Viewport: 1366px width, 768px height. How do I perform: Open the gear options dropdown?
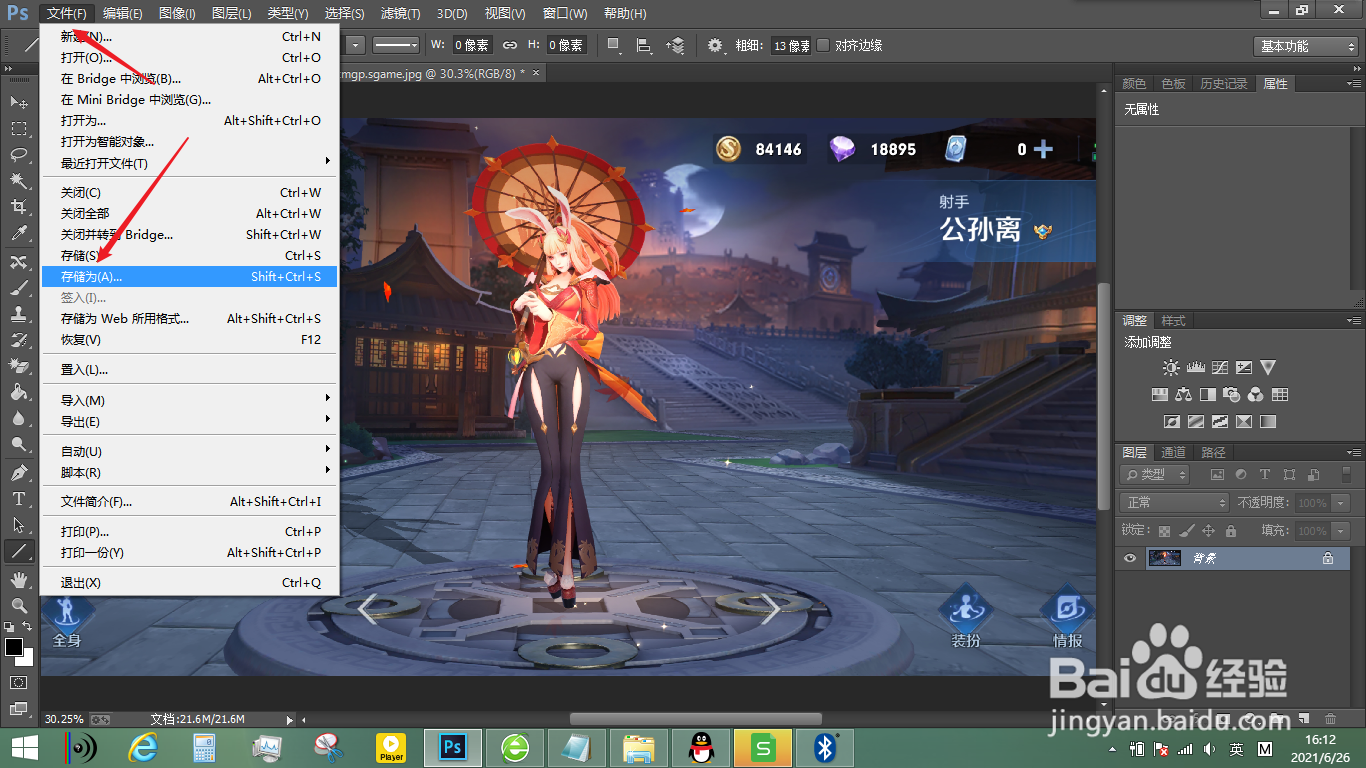(717, 45)
